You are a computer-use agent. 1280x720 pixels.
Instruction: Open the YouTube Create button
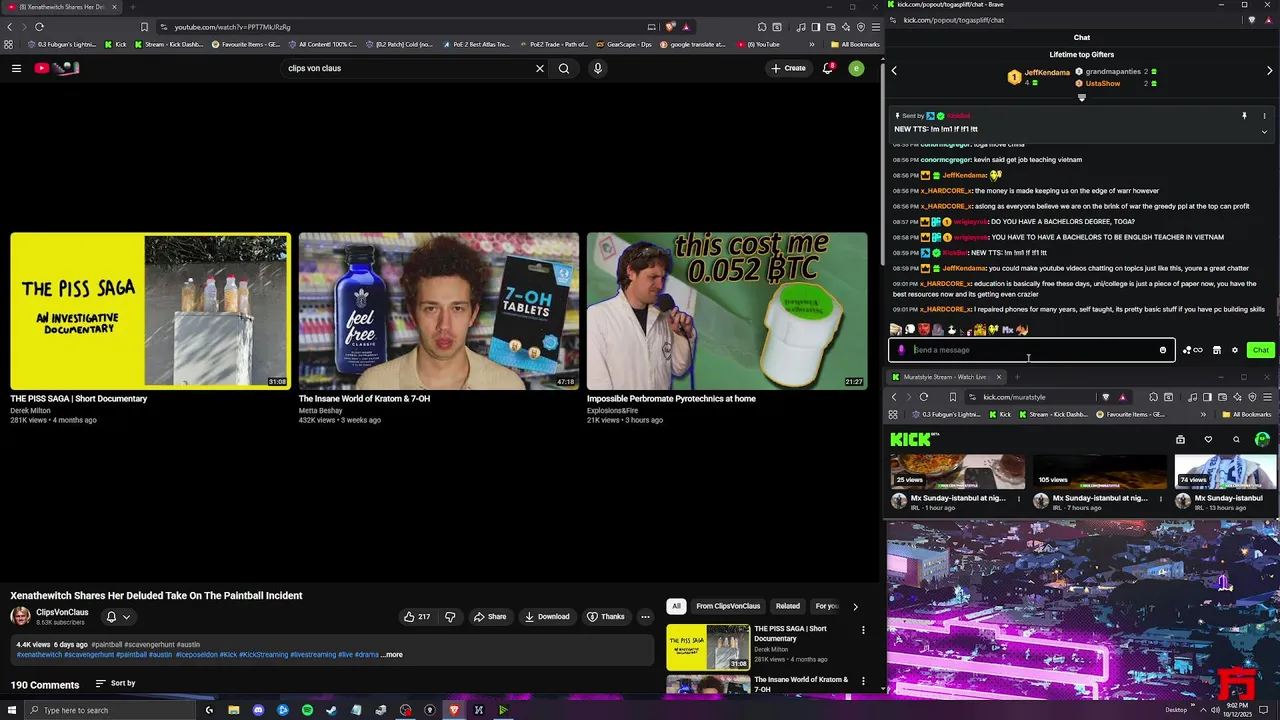(x=788, y=68)
